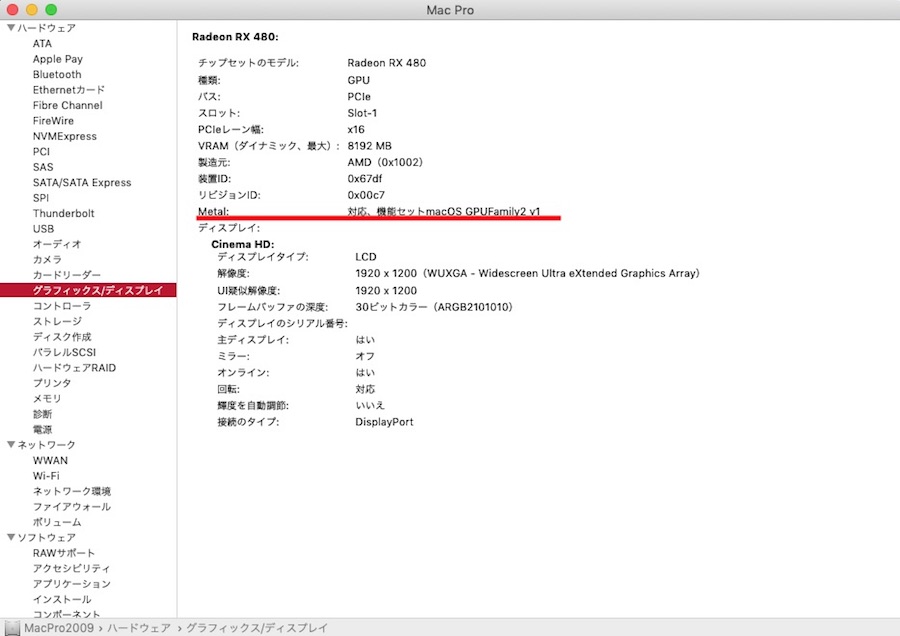Click the connection type value DisplayPort
Screen dimensions: 900x636
tap(384, 422)
